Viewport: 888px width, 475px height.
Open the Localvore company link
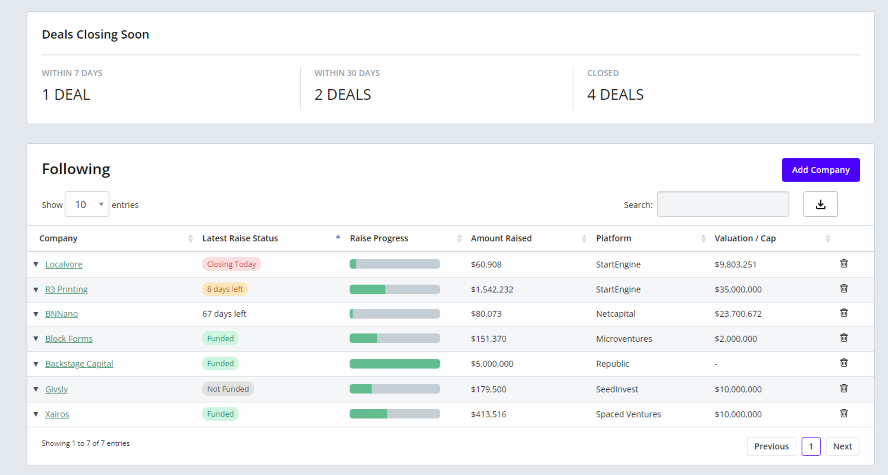63,264
